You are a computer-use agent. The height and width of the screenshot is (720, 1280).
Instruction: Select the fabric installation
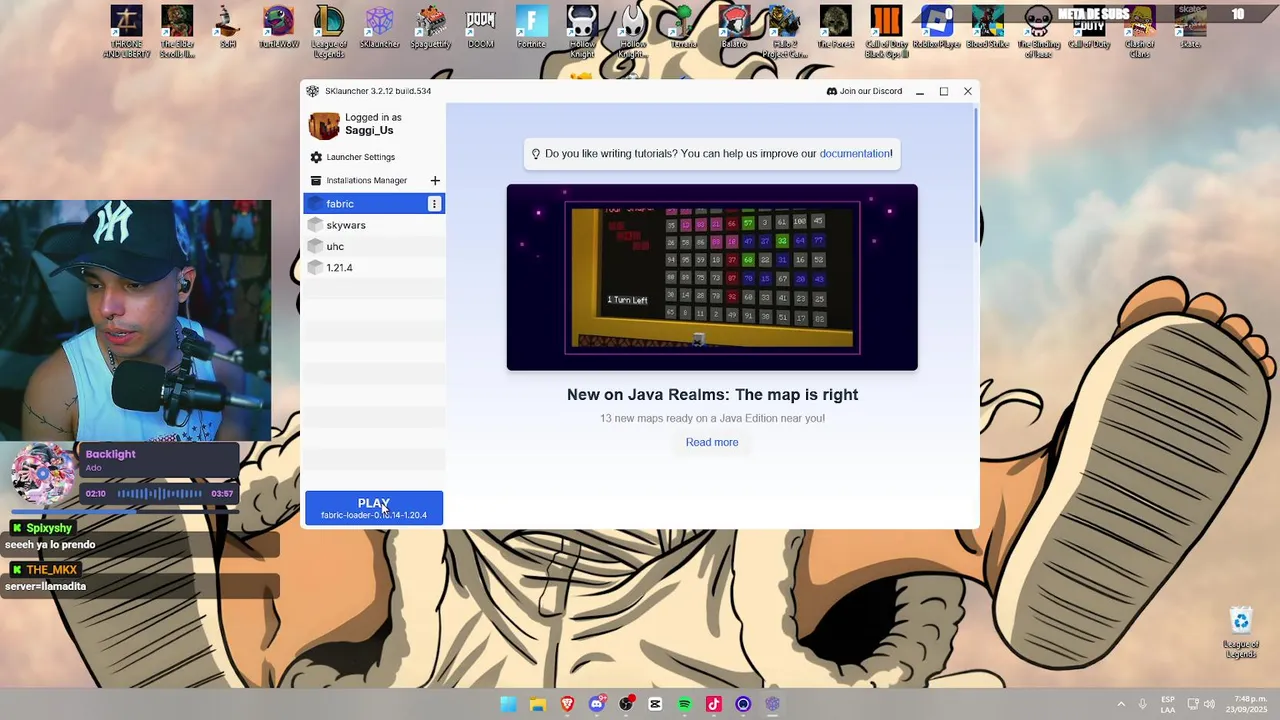click(373, 204)
